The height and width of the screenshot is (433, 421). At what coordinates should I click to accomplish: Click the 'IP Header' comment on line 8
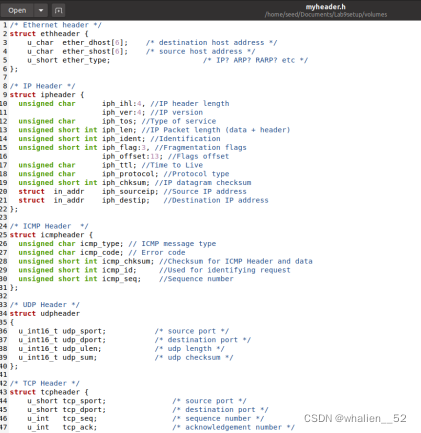tap(43, 86)
